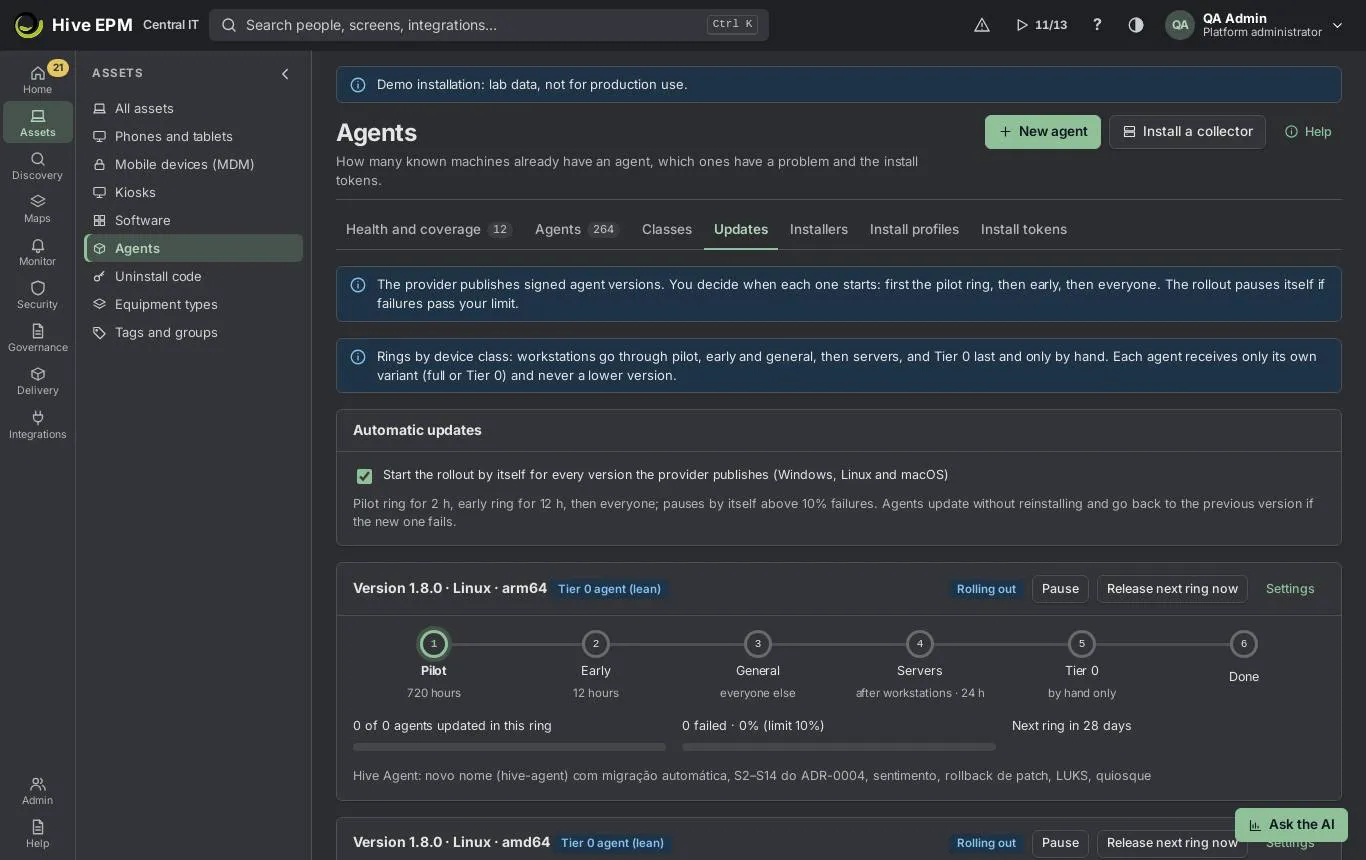1366x860 pixels.
Task: Open Monitor bell icon in left rail
Action: pos(37,252)
